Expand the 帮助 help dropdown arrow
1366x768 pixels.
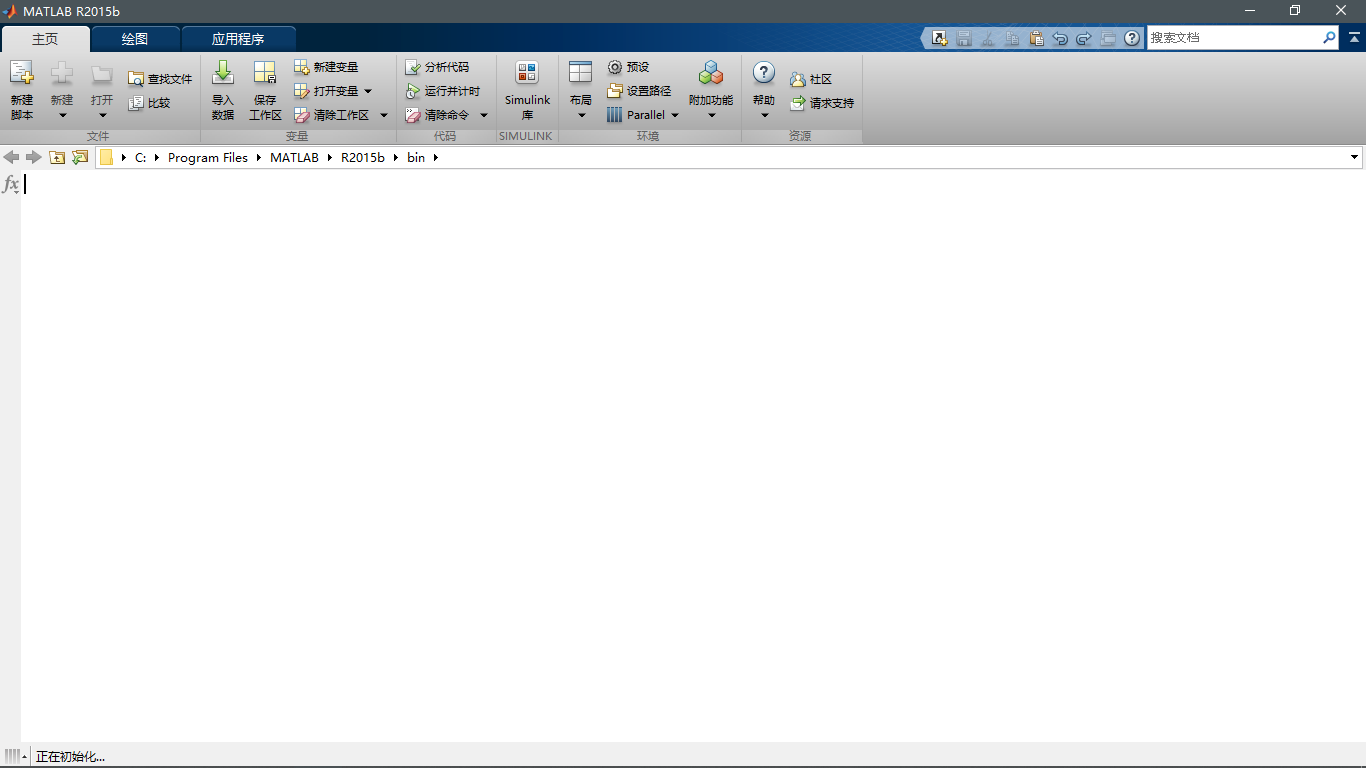[x=764, y=115]
